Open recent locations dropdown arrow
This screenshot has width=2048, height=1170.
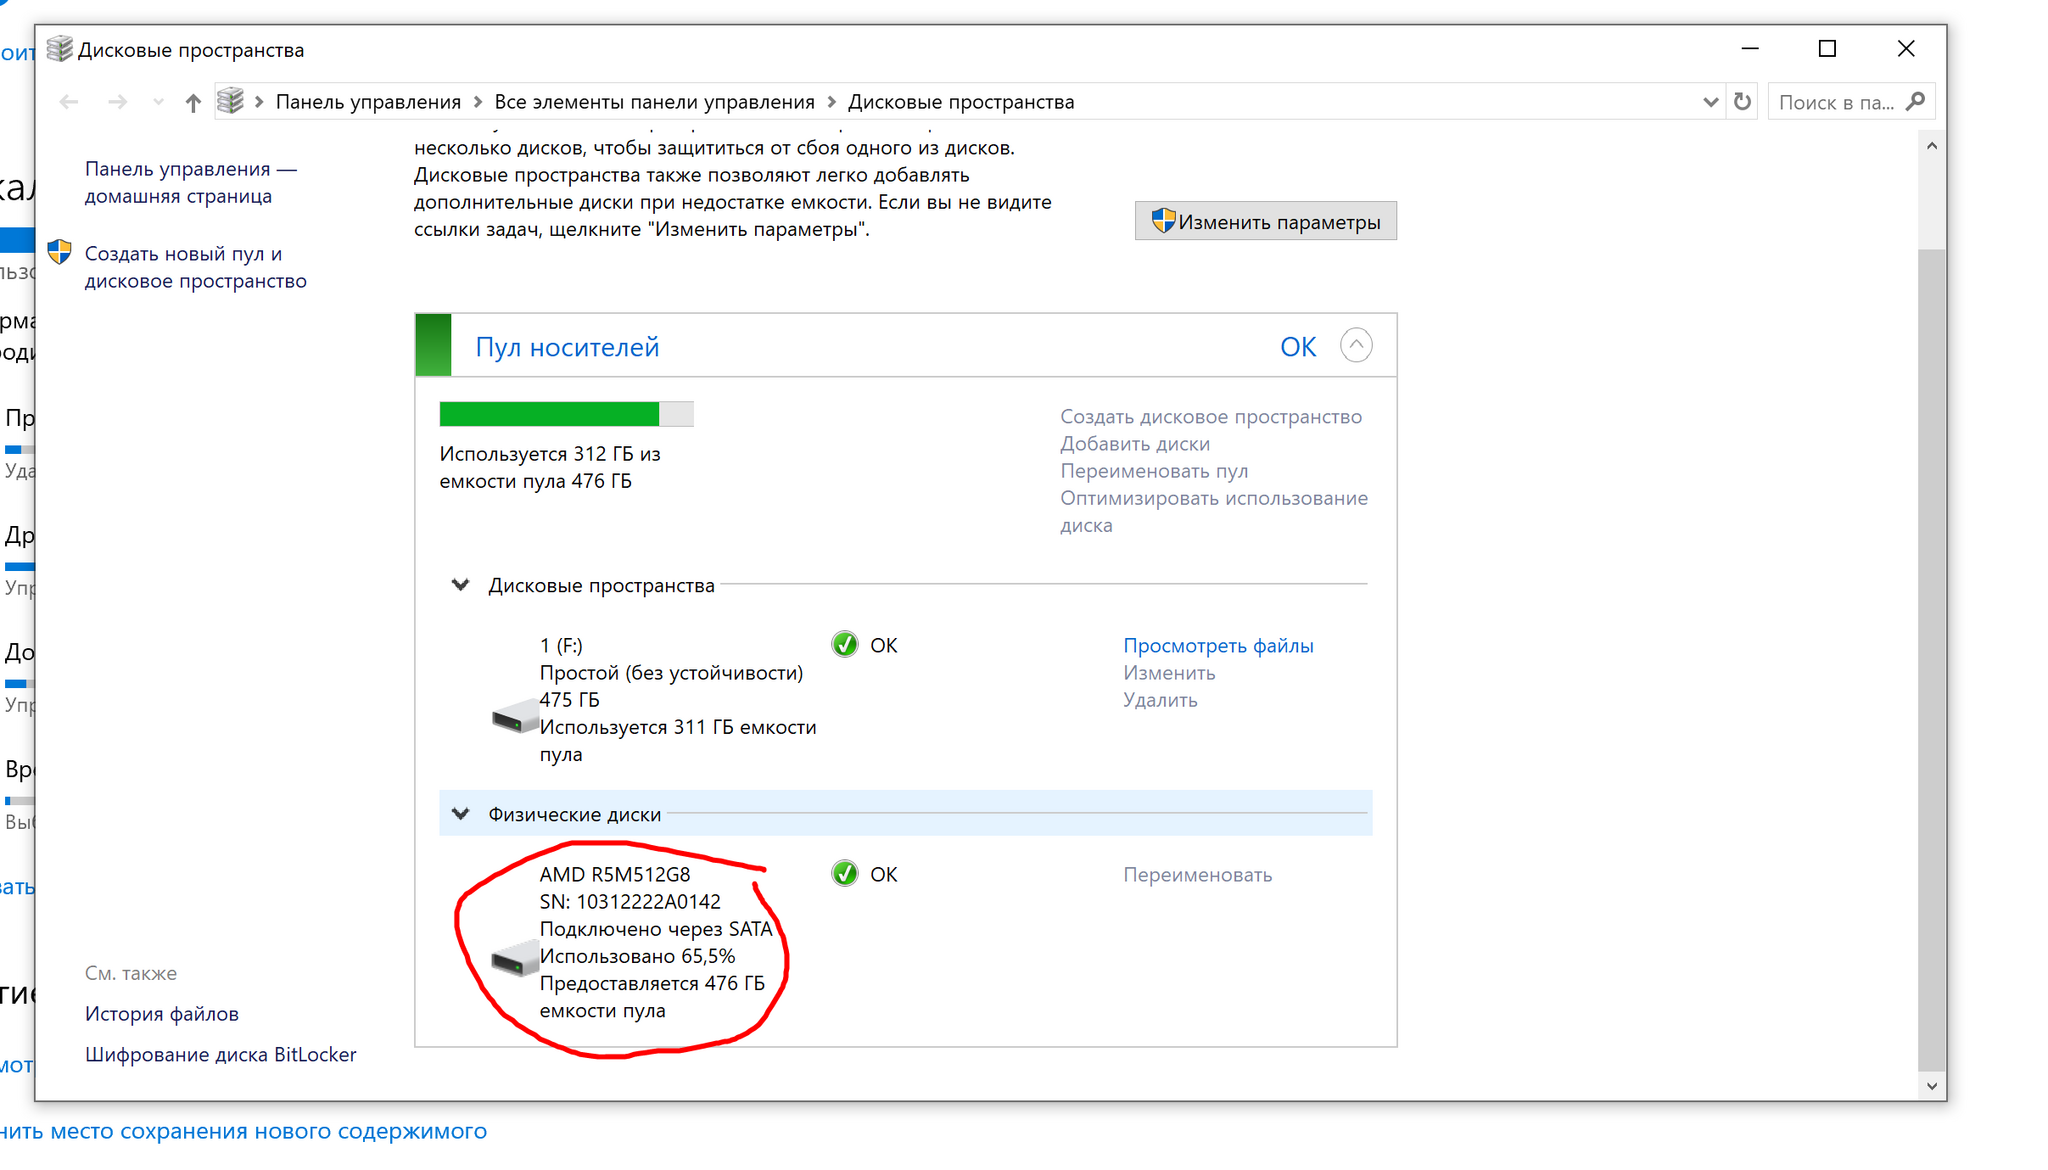pyautogui.click(x=158, y=102)
